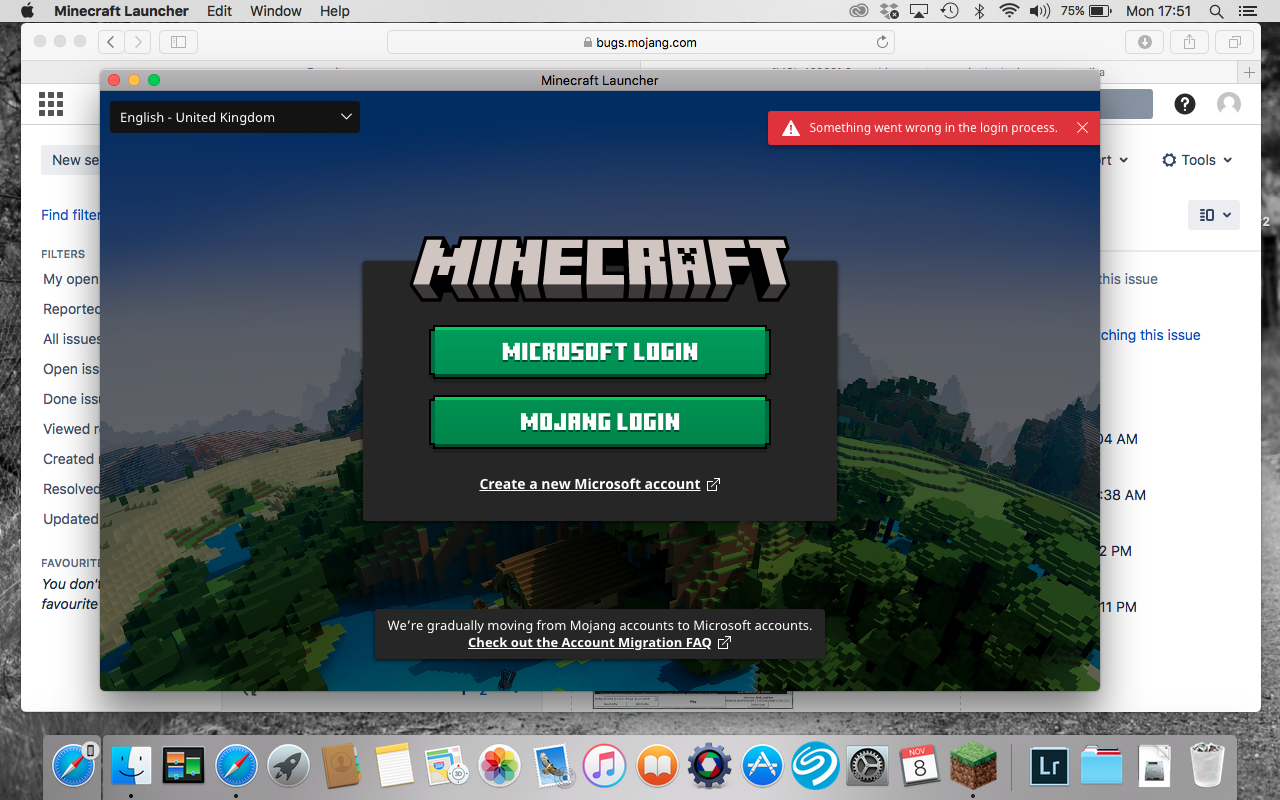Open Mission Control from the Dock

coord(184,767)
